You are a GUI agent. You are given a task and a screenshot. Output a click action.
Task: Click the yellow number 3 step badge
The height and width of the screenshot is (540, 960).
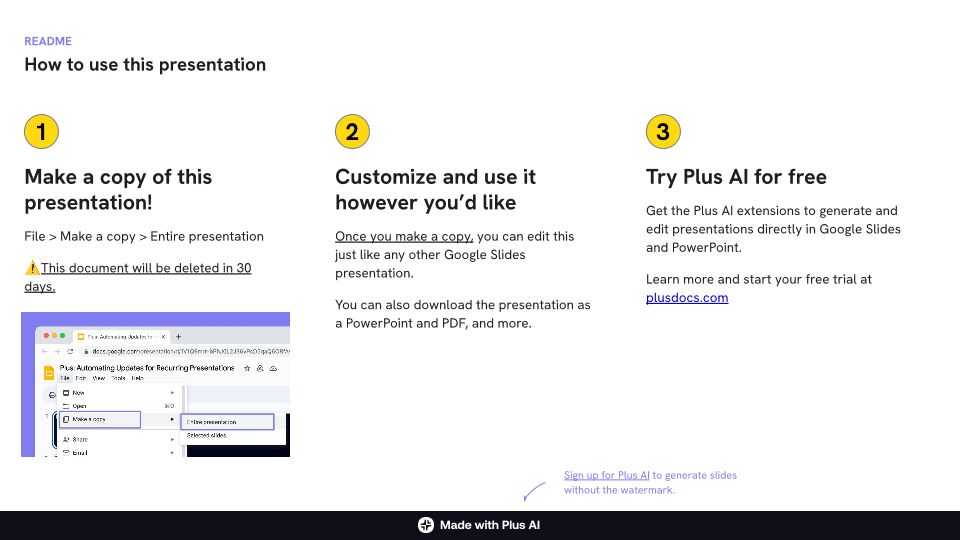[663, 132]
